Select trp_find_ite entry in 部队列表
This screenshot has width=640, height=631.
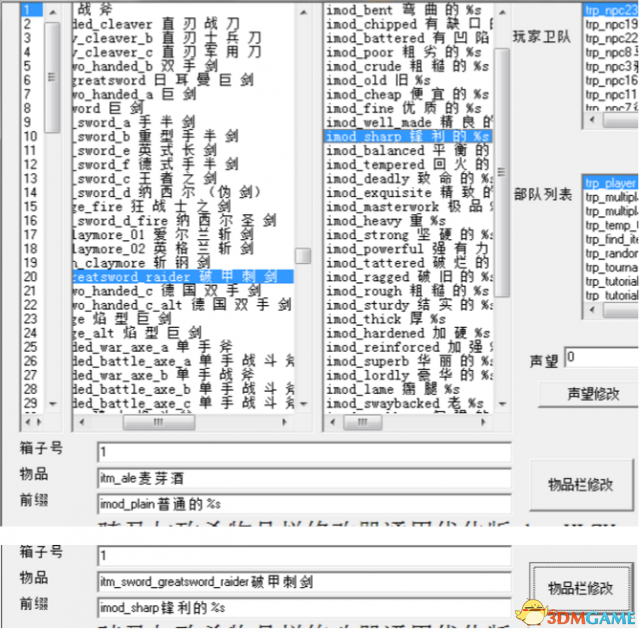[611, 239]
